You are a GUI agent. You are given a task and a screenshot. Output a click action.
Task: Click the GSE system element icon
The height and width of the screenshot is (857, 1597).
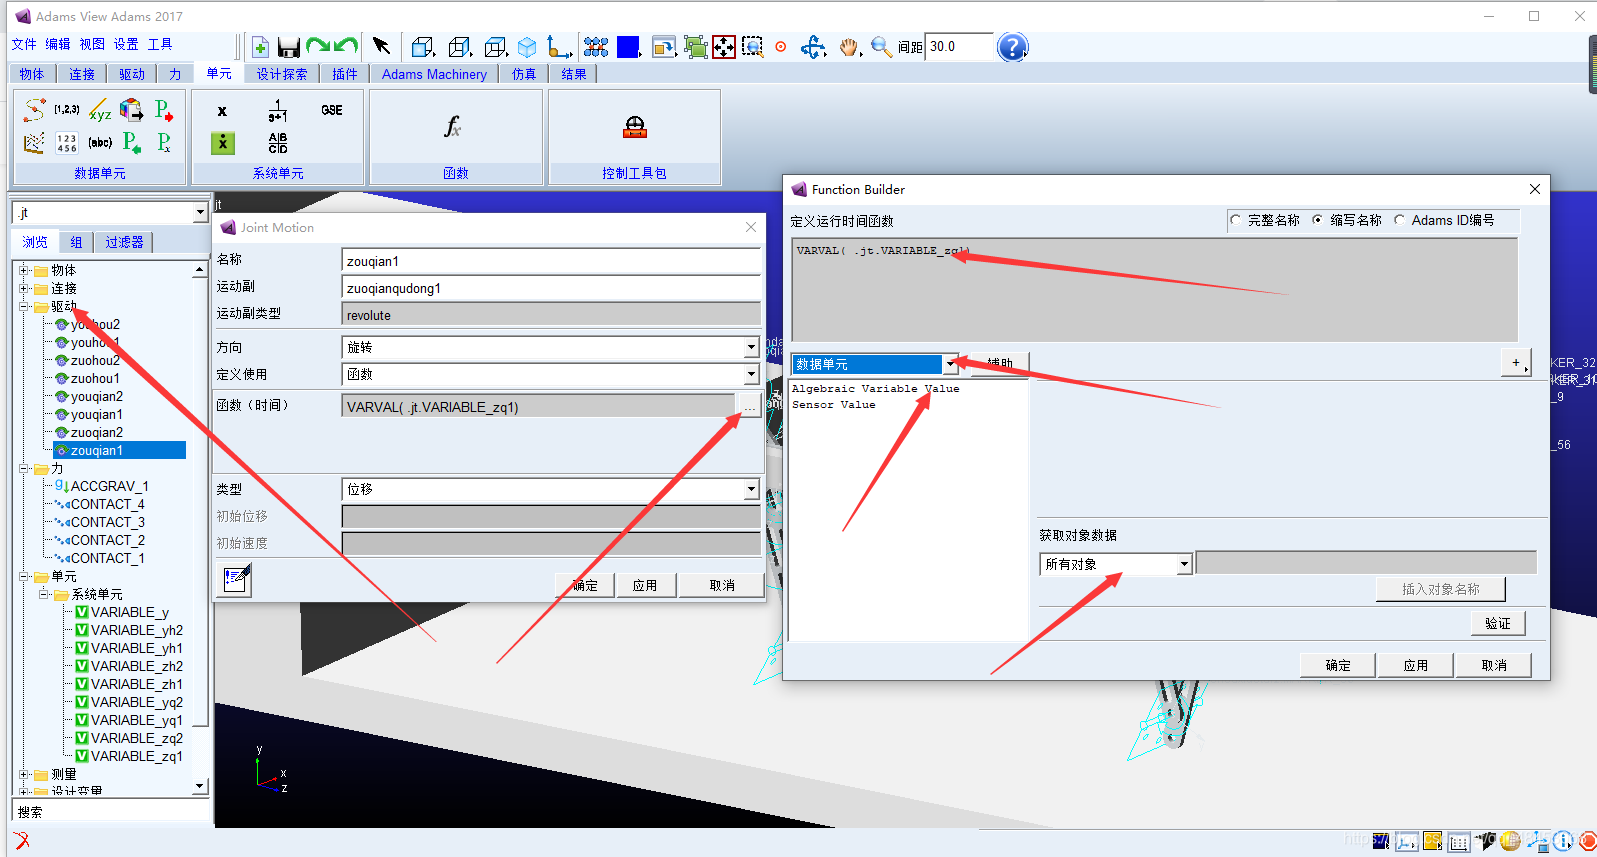(332, 110)
